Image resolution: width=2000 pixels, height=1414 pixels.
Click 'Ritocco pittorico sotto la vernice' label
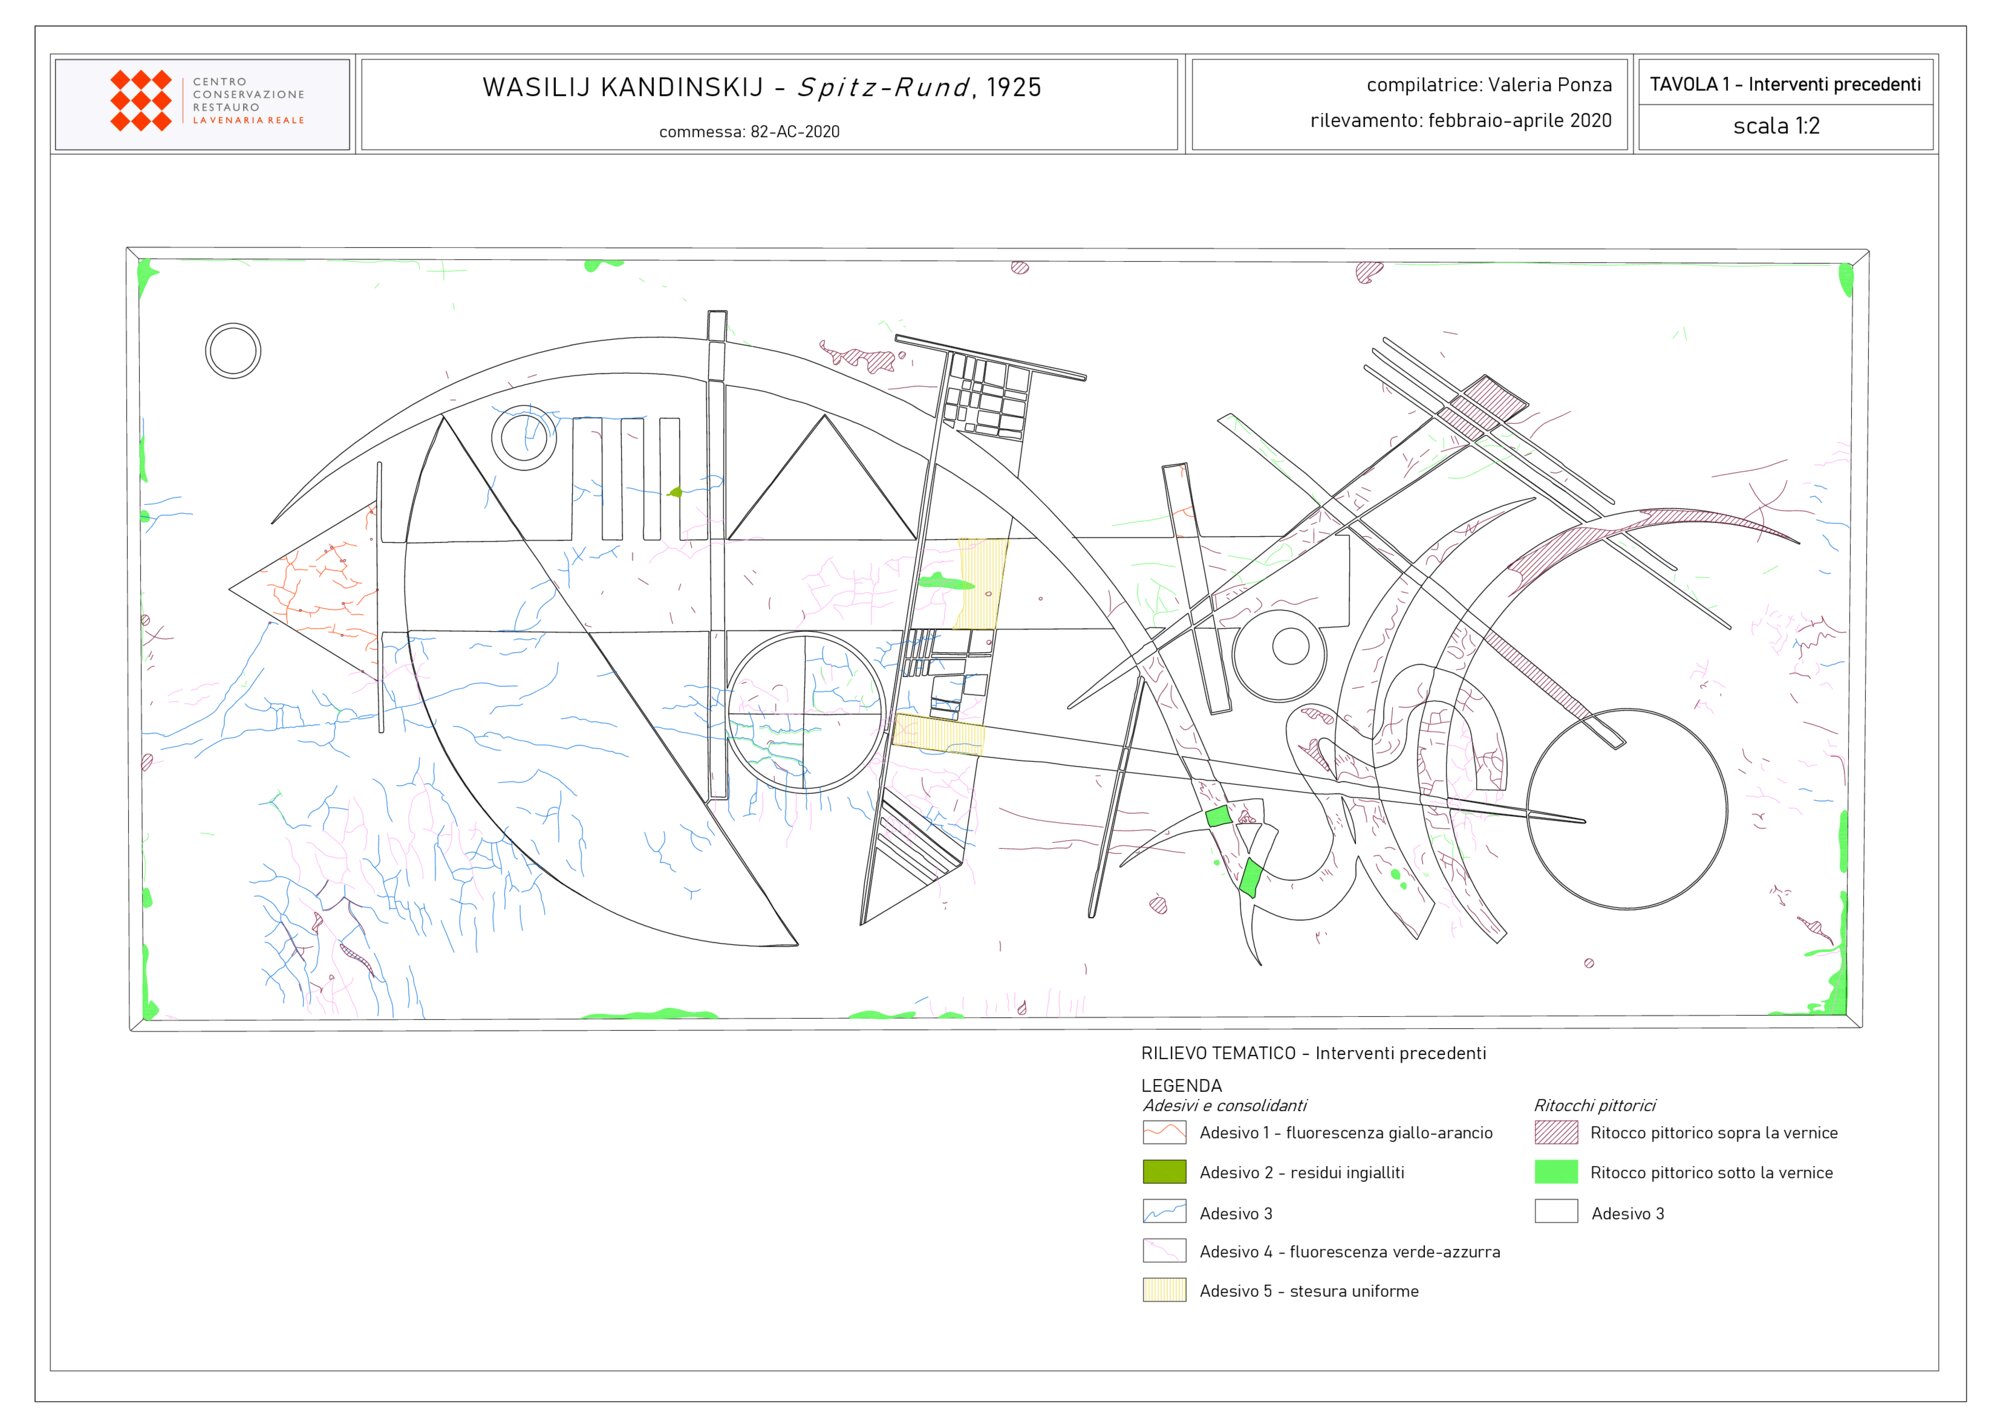pos(1711,1173)
